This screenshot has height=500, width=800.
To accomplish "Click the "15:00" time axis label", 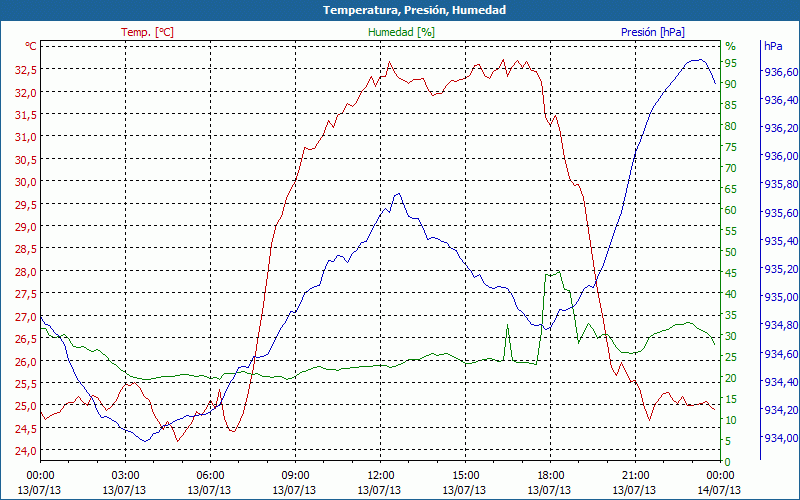I will pyautogui.click(x=465, y=476).
